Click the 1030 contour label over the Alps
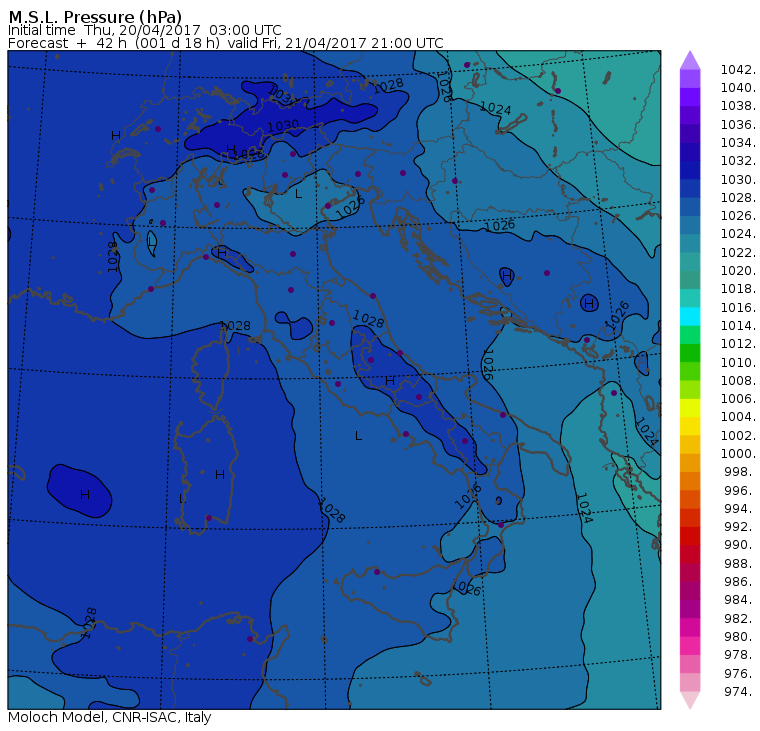Screen dimensions: 760x731 (283, 126)
